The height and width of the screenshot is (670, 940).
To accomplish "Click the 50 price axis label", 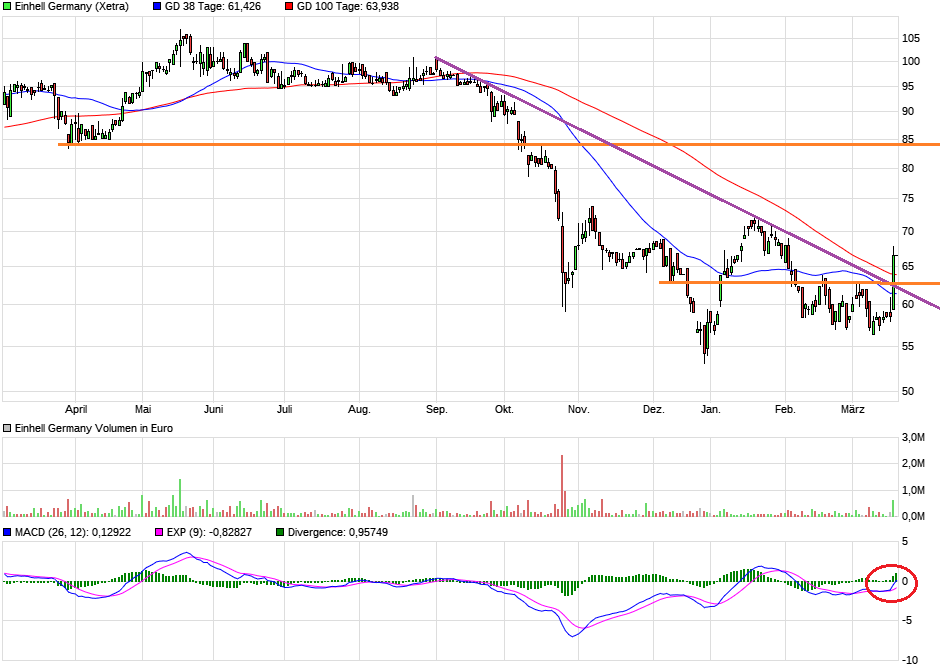I will pyautogui.click(x=908, y=391).
